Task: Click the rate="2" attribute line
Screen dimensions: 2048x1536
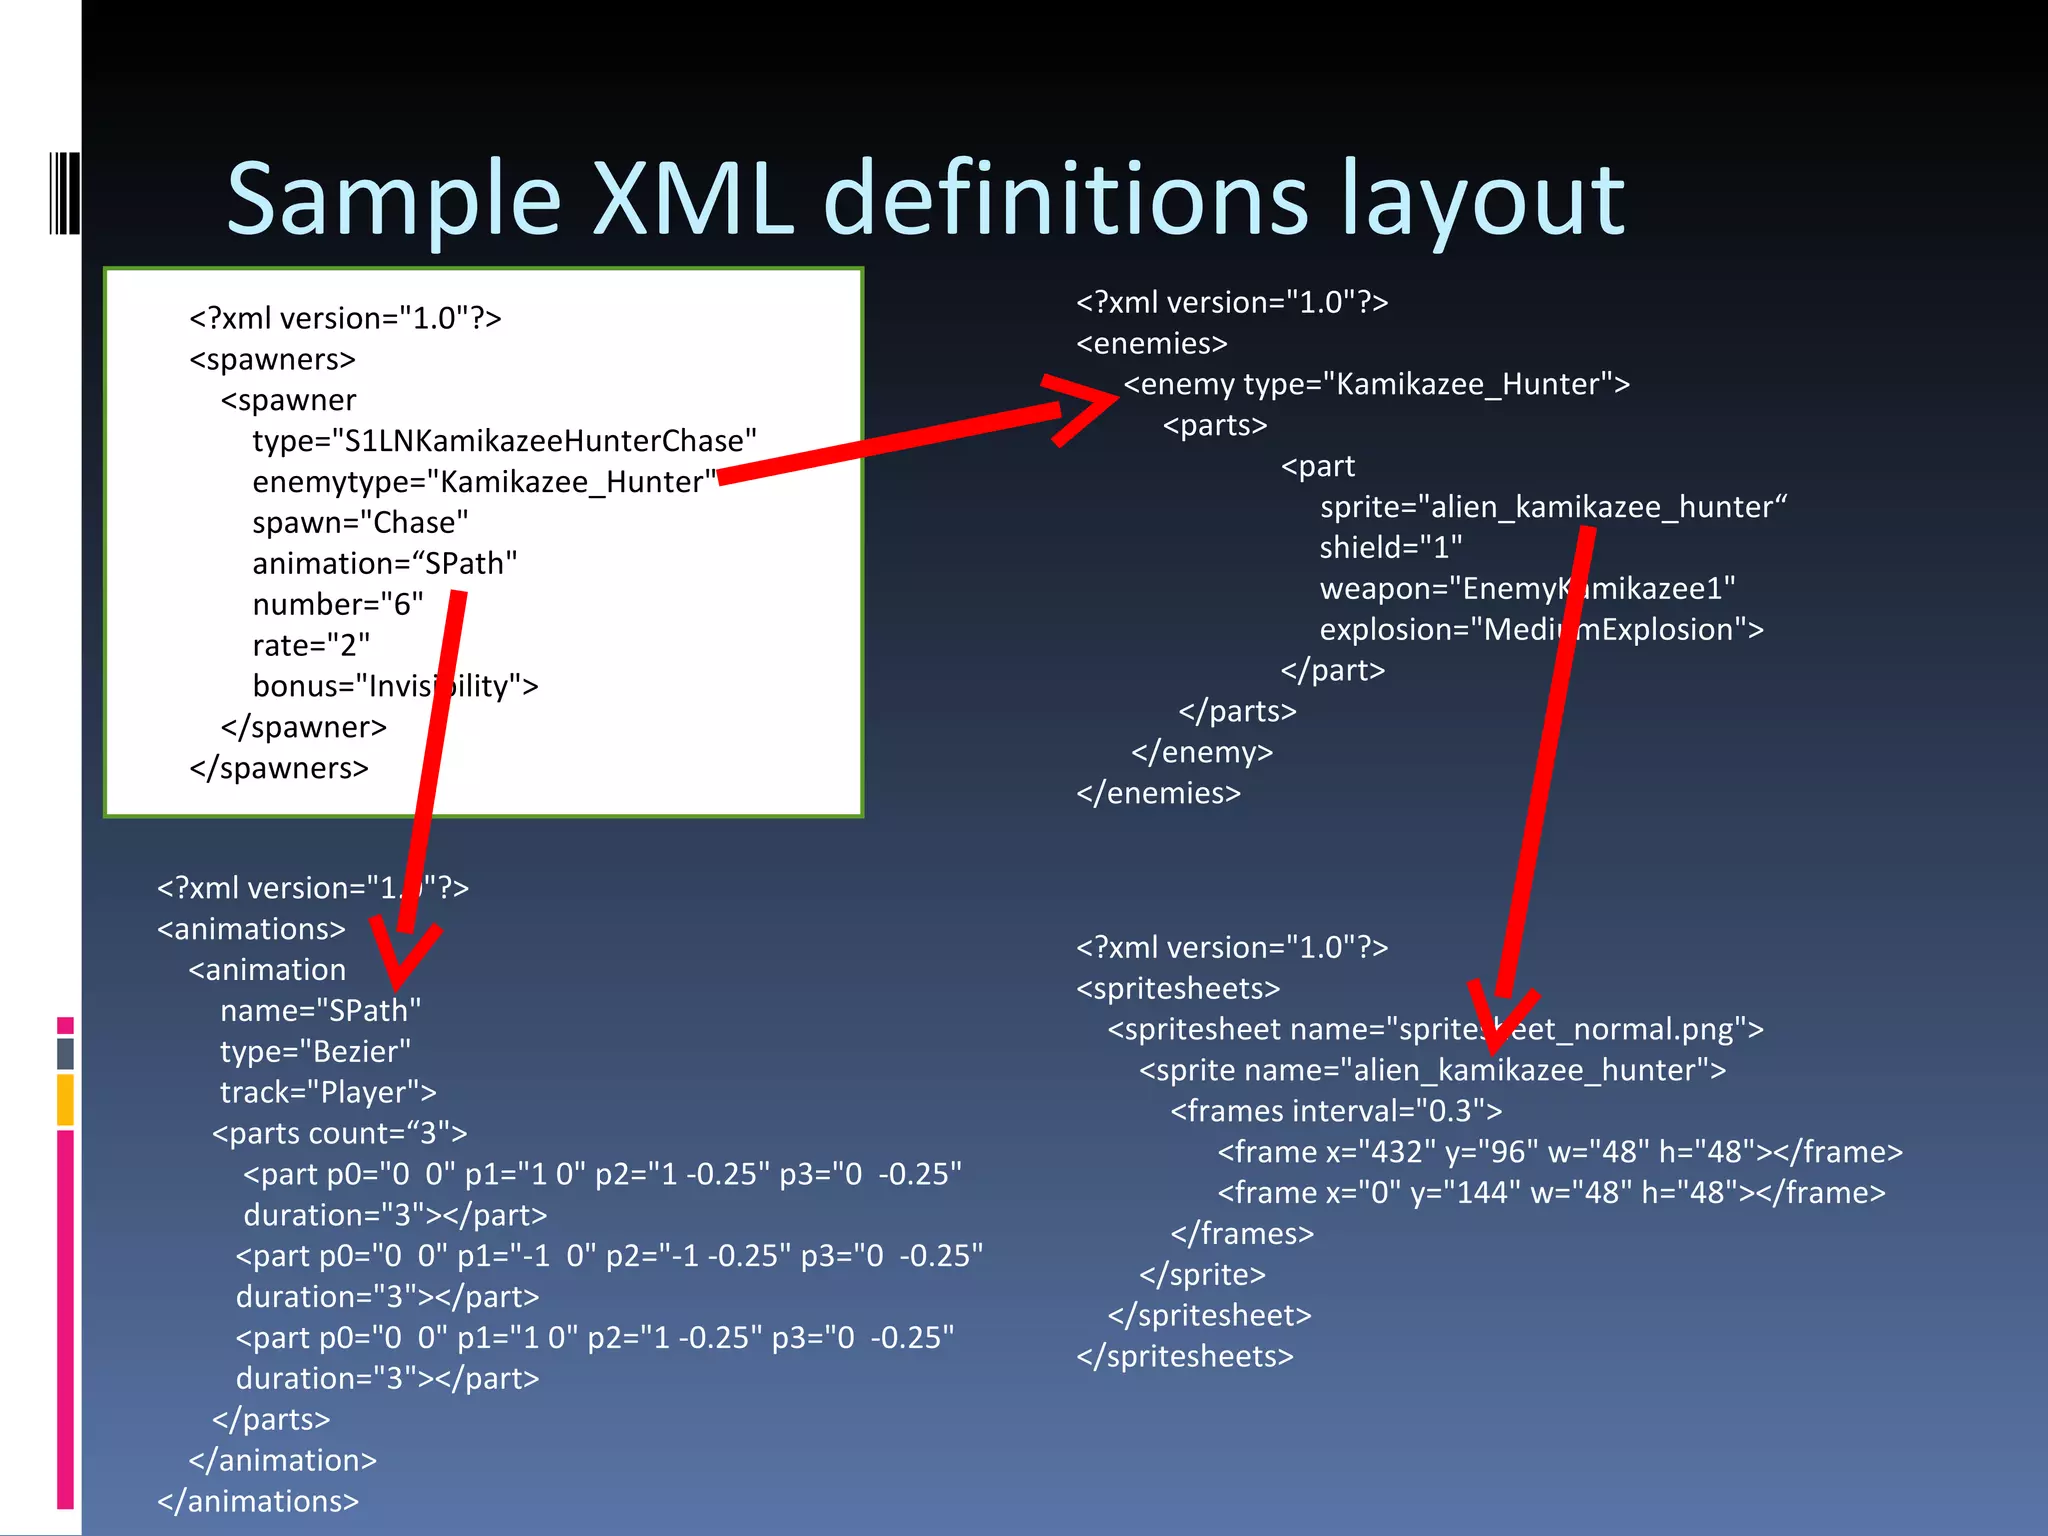Action: coord(311,646)
